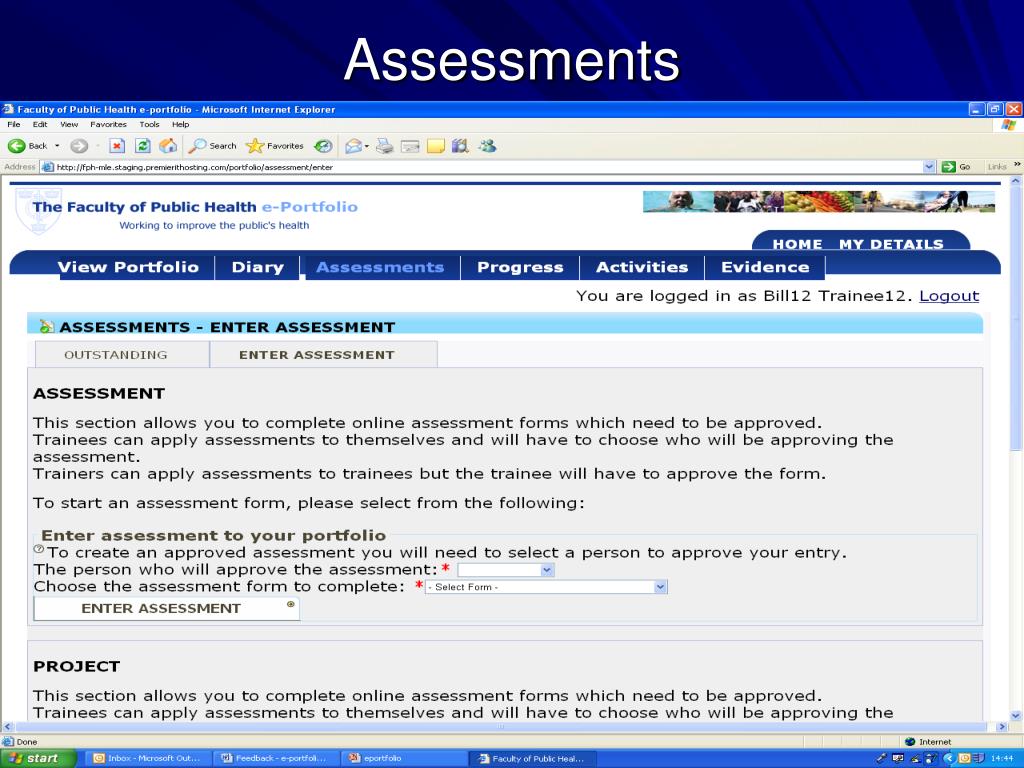Click the Internet zone status bar entry
The width and height of the screenshot is (1024, 768).
(928, 742)
